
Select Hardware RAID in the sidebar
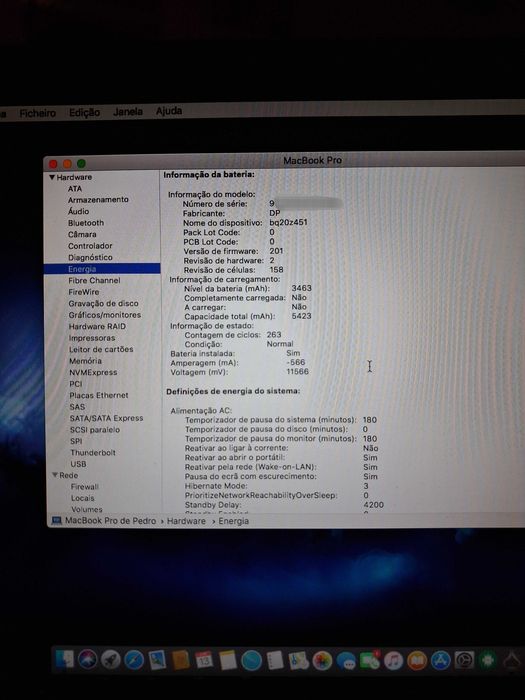point(97,326)
